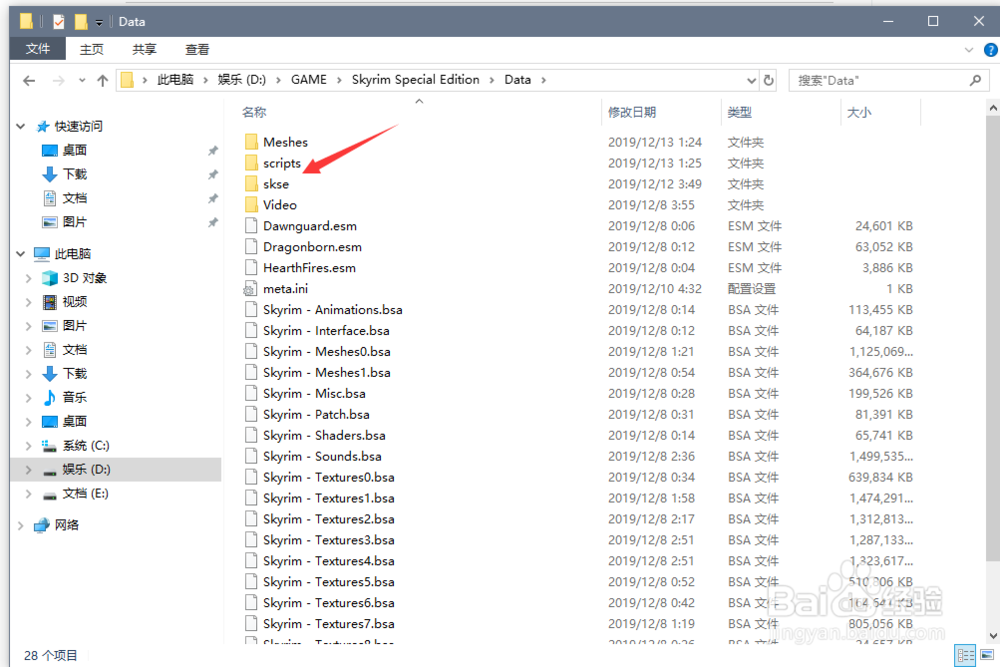Switch to details view icon
This screenshot has width=1000, height=667.
click(966, 655)
